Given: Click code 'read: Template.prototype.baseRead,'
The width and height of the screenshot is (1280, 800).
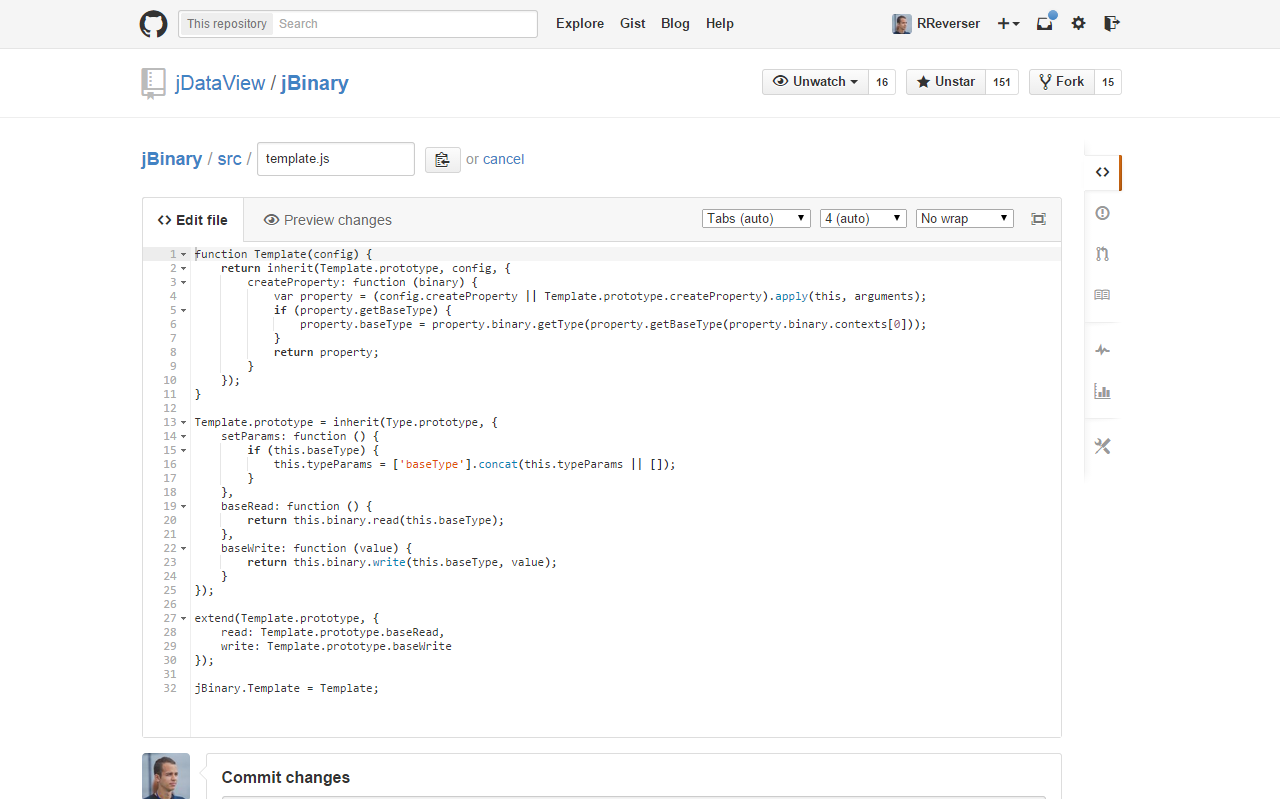Looking at the screenshot, I should coord(333,632).
